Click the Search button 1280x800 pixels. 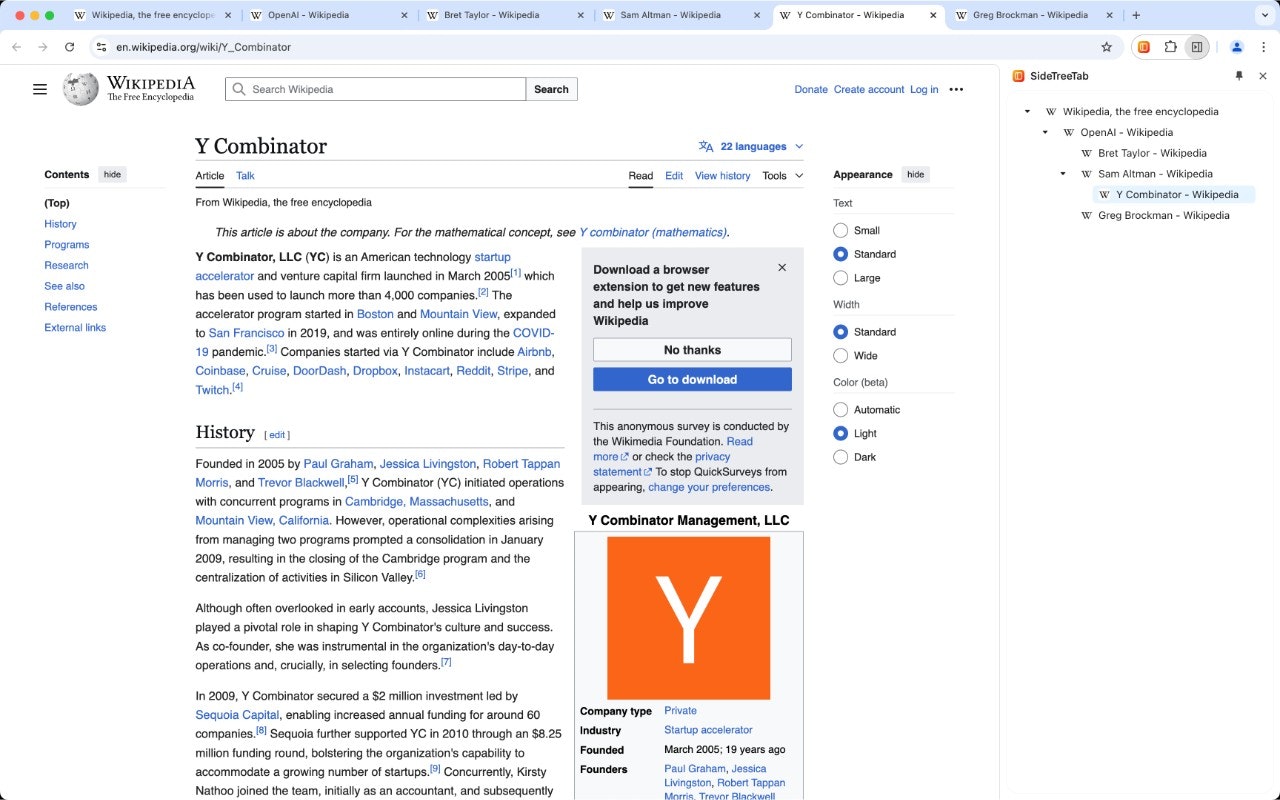551,89
